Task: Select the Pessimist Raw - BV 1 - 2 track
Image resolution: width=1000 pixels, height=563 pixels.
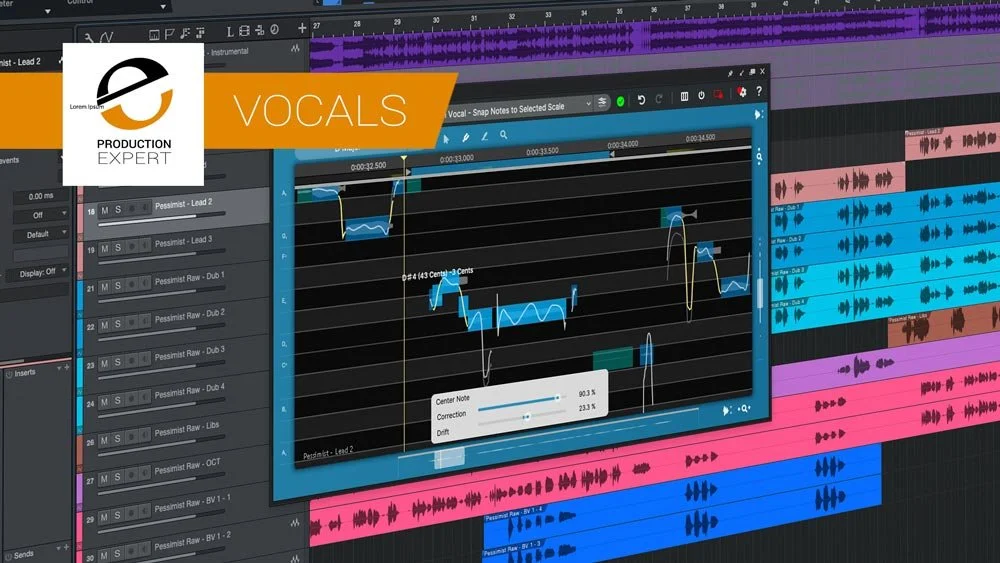Action: 193,542
